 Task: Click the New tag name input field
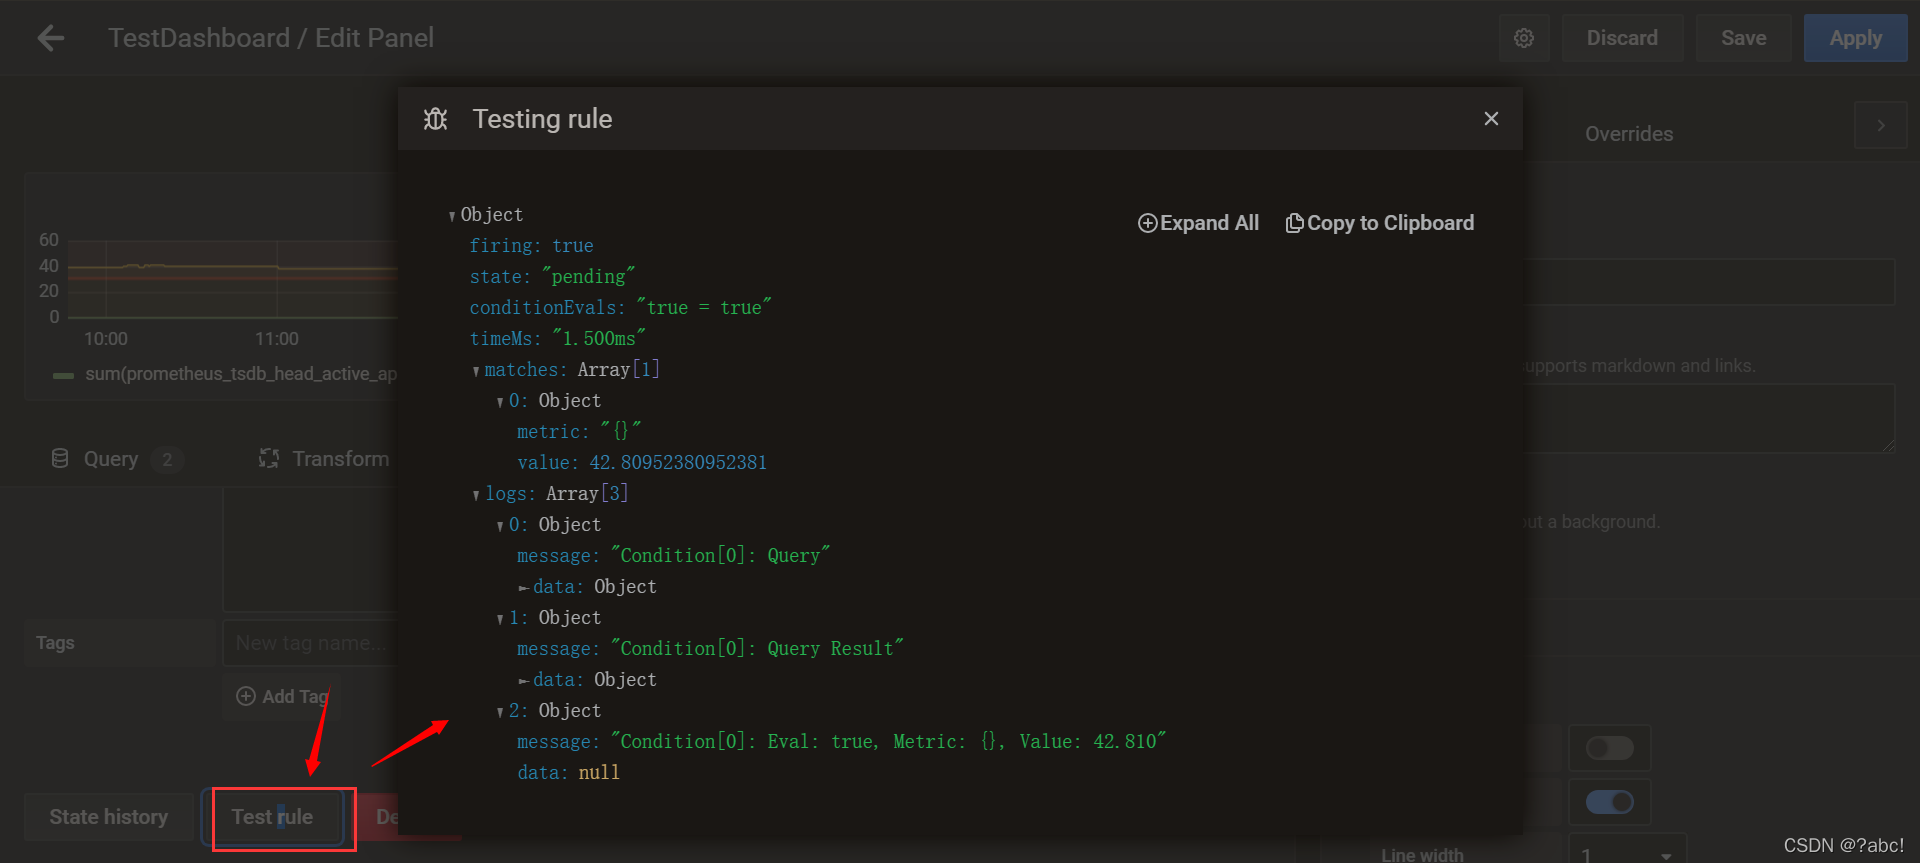pos(310,643)
